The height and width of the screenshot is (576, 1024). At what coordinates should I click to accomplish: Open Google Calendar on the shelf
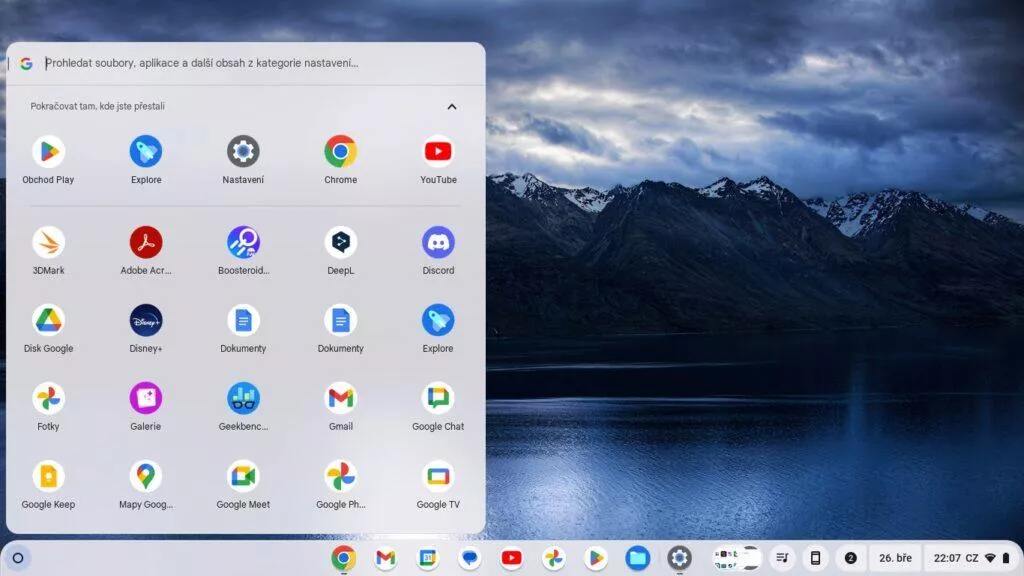(x=428, y=558)
